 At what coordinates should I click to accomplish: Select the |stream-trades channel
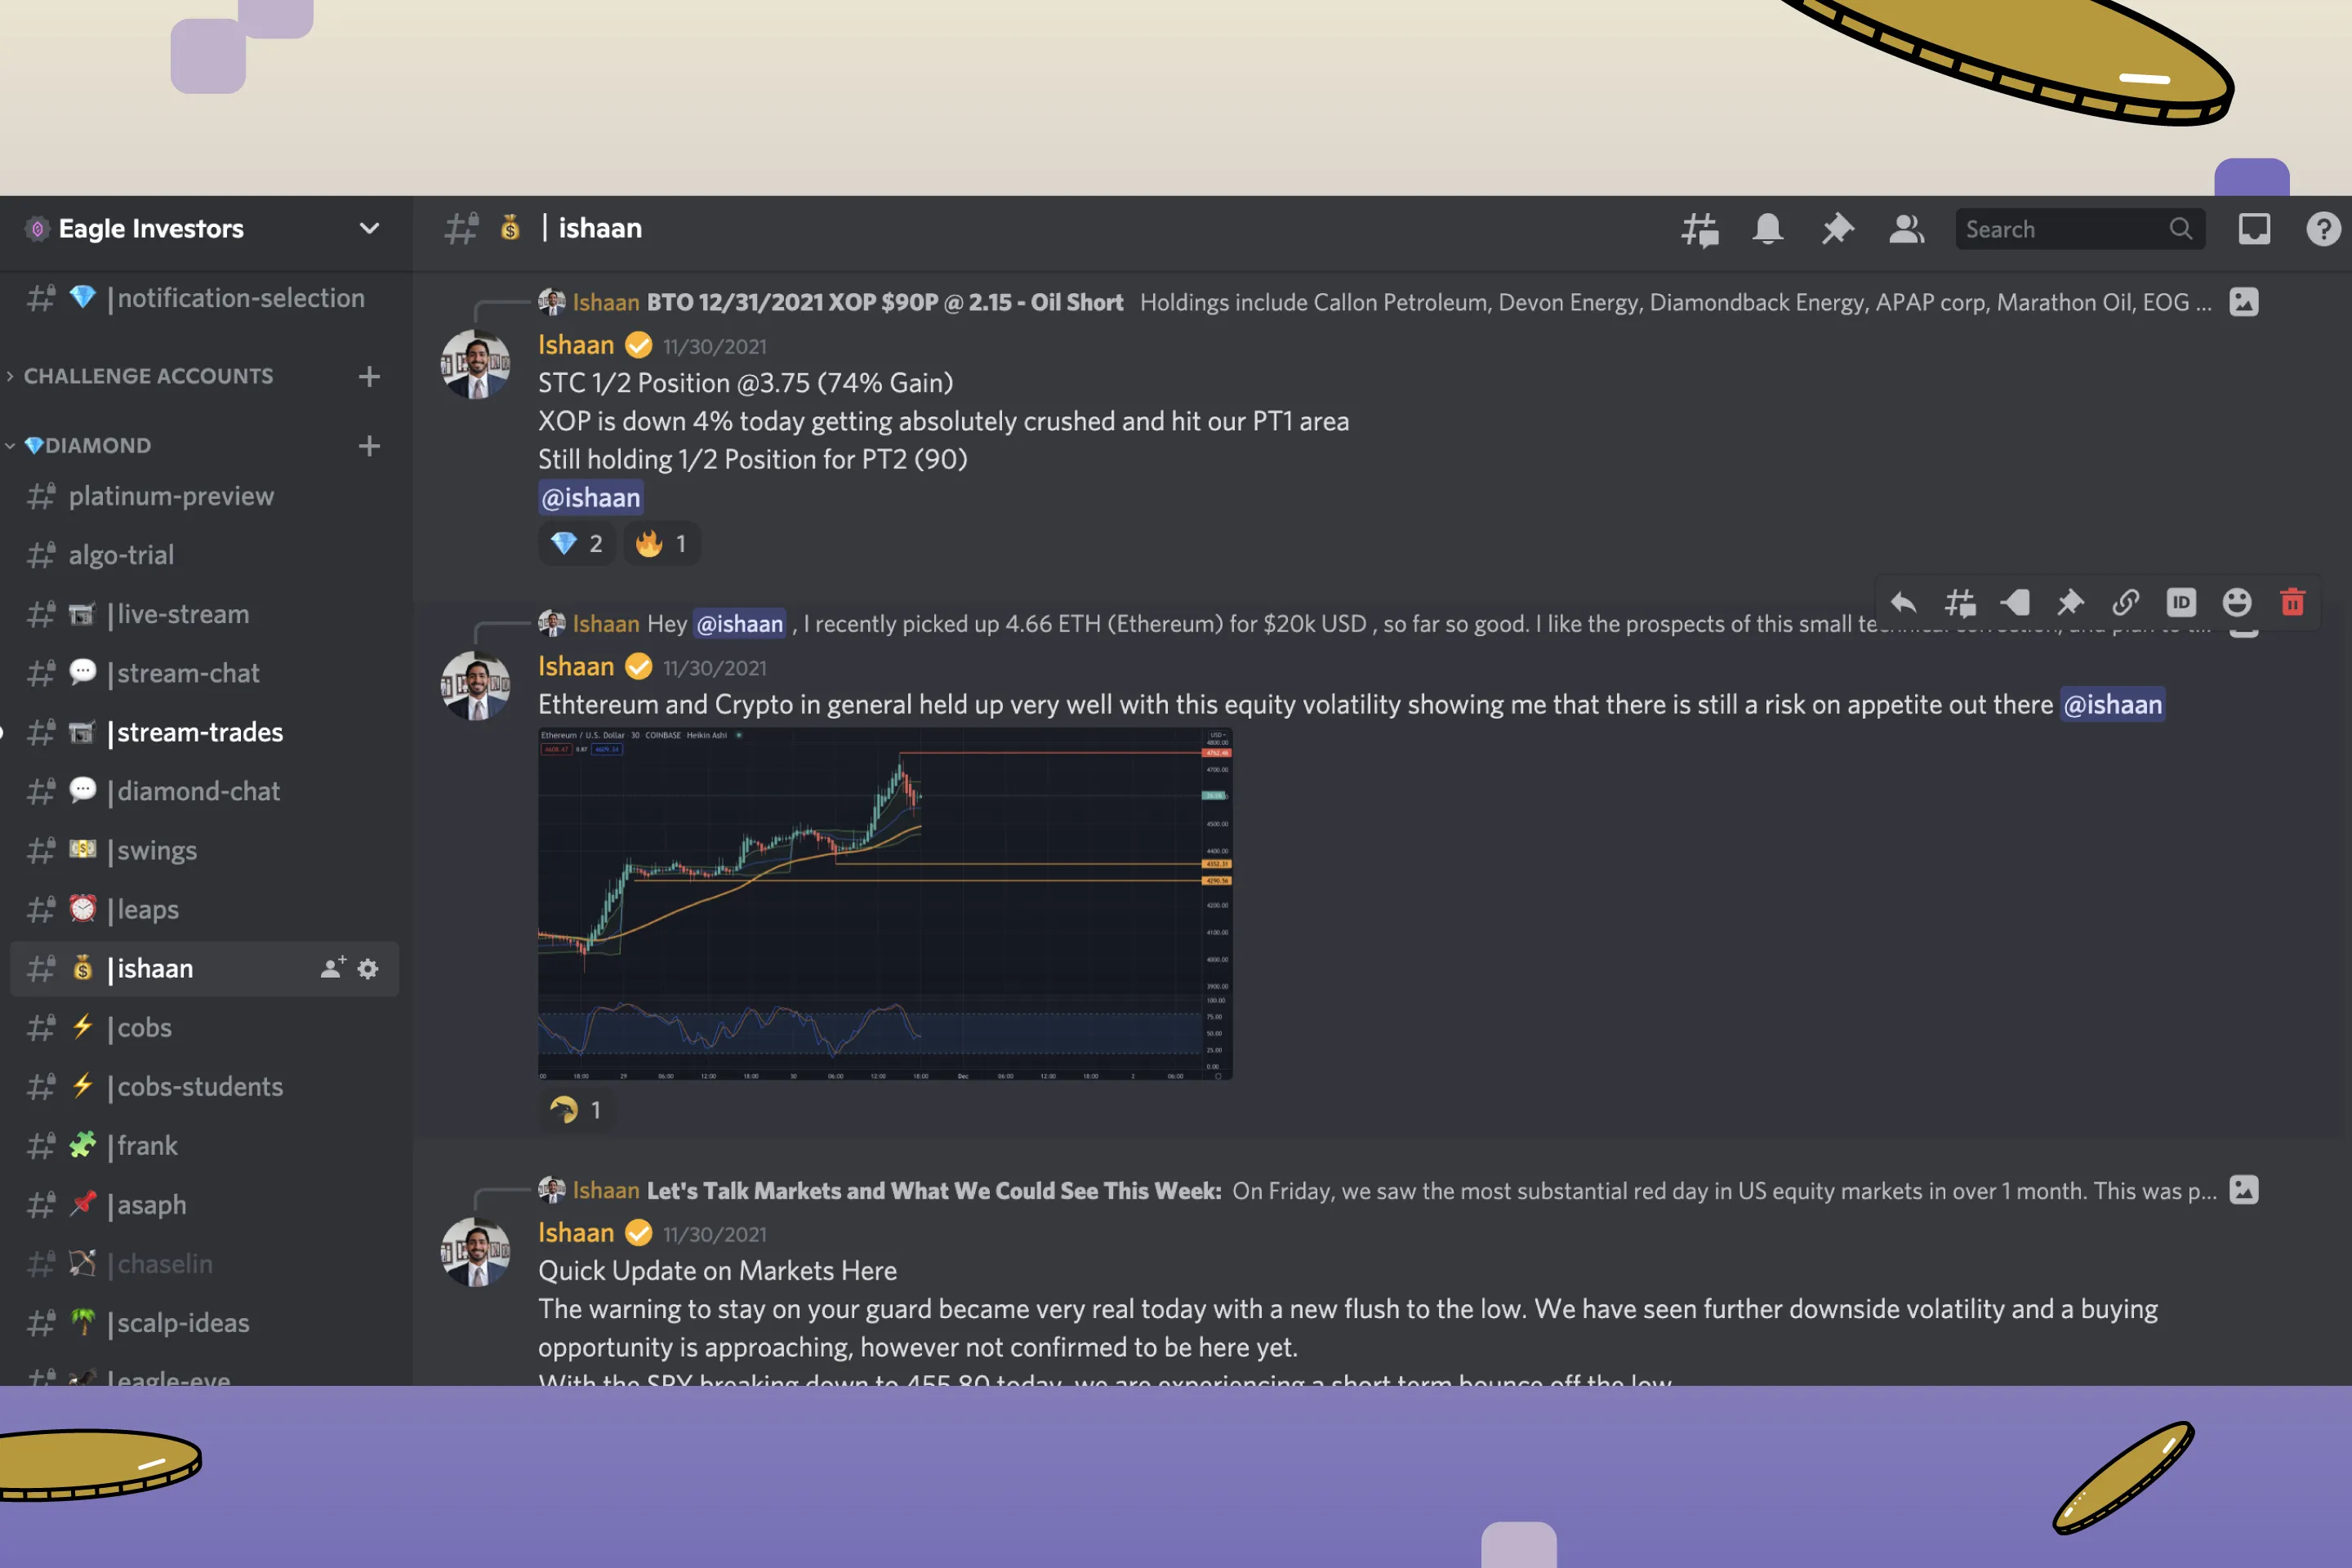click(196, 732)
